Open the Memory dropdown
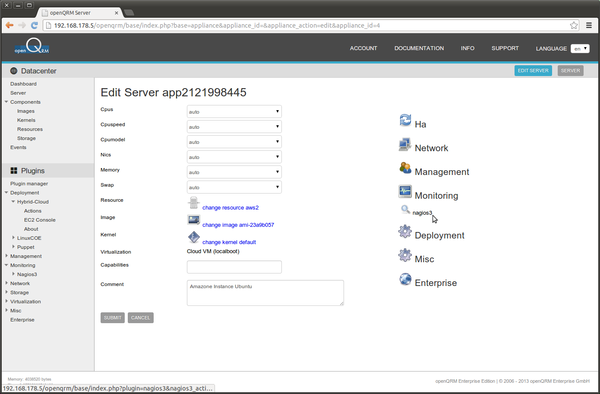600x394 pixels. [x=234, y=172]
